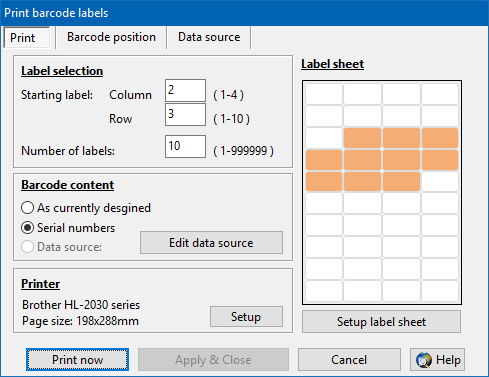The image size is (489, 377).
Task: Select the 'Serial numbers' radio option
Action: pyautogui.click(x=27, y=228)
